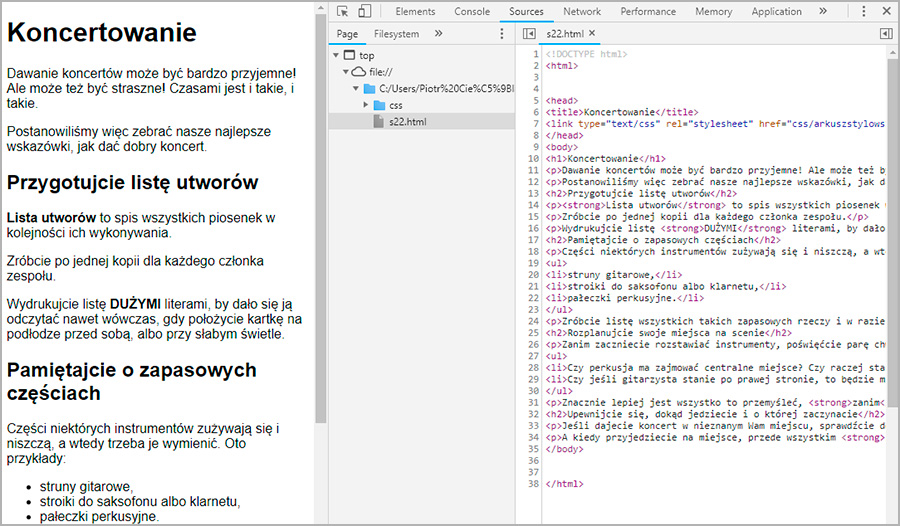Click the closing </html> tag line
This screenshot has height=526, width=900.
pos(564,484)
